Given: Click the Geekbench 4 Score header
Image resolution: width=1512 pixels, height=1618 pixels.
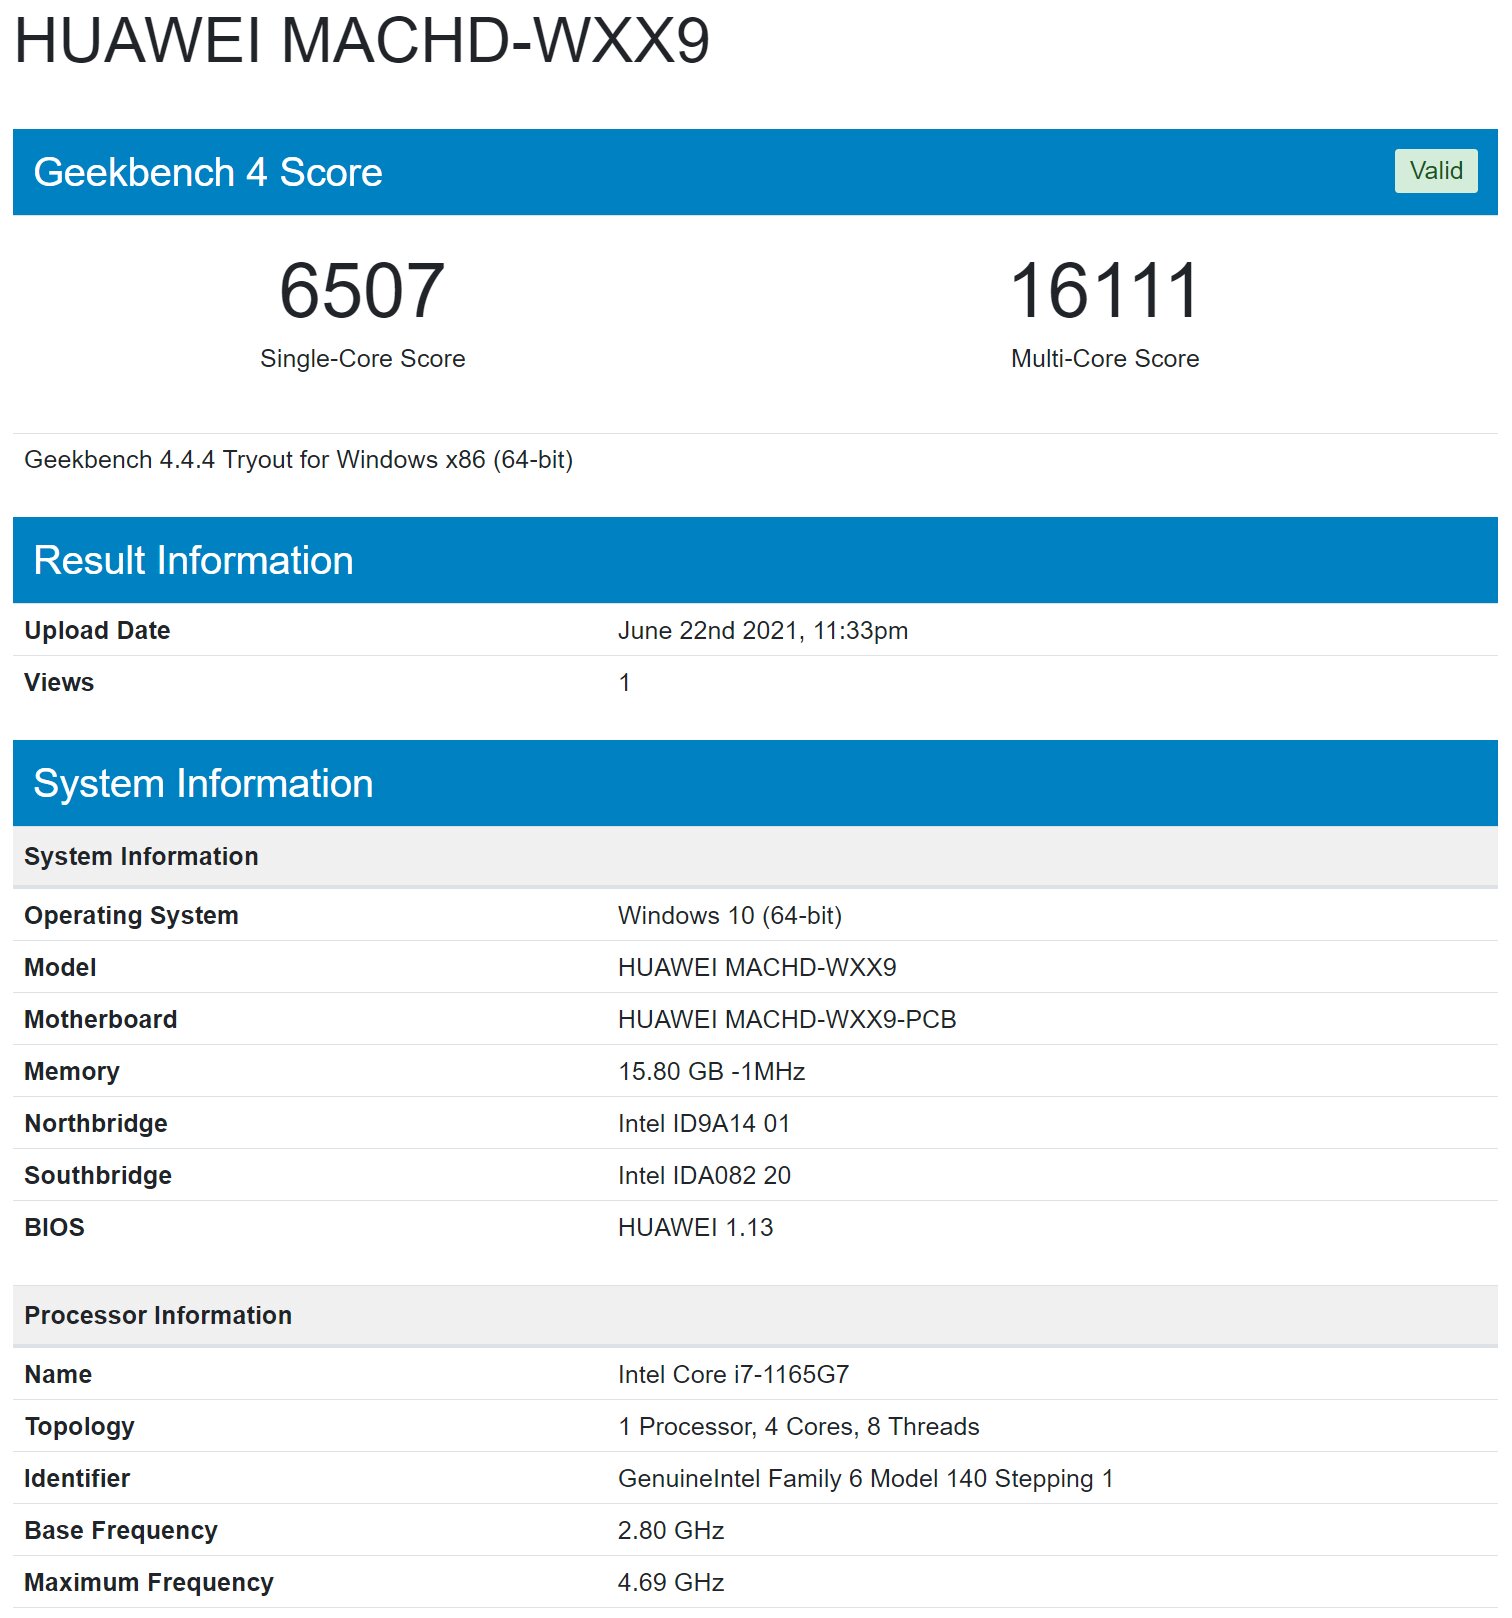Looking at the screenshot, I should click(x=208, y=172).
